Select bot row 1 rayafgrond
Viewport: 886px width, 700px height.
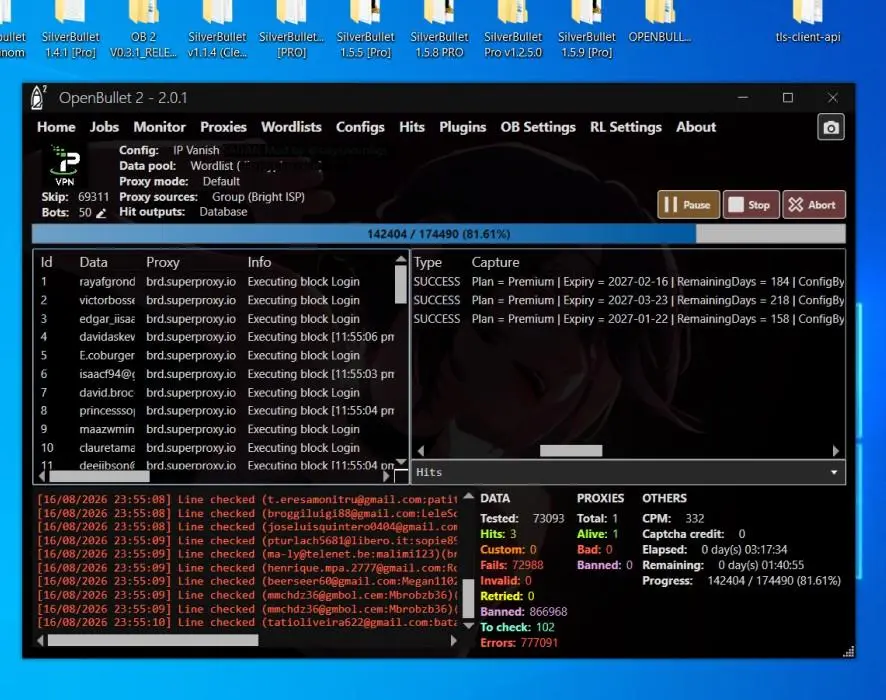[x=217, y=281]
